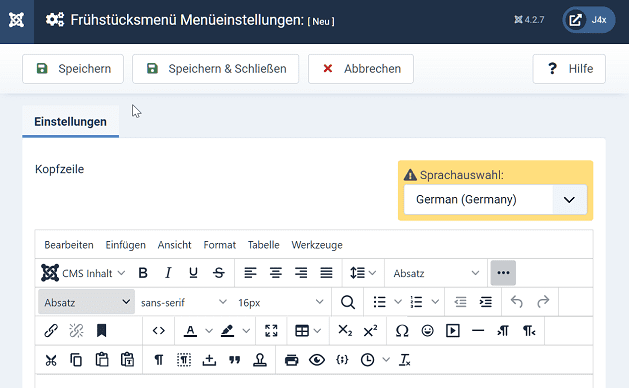This screenshot has width=629, height=388.
Task: Clear formatting
Action: [x=404, y=360]
